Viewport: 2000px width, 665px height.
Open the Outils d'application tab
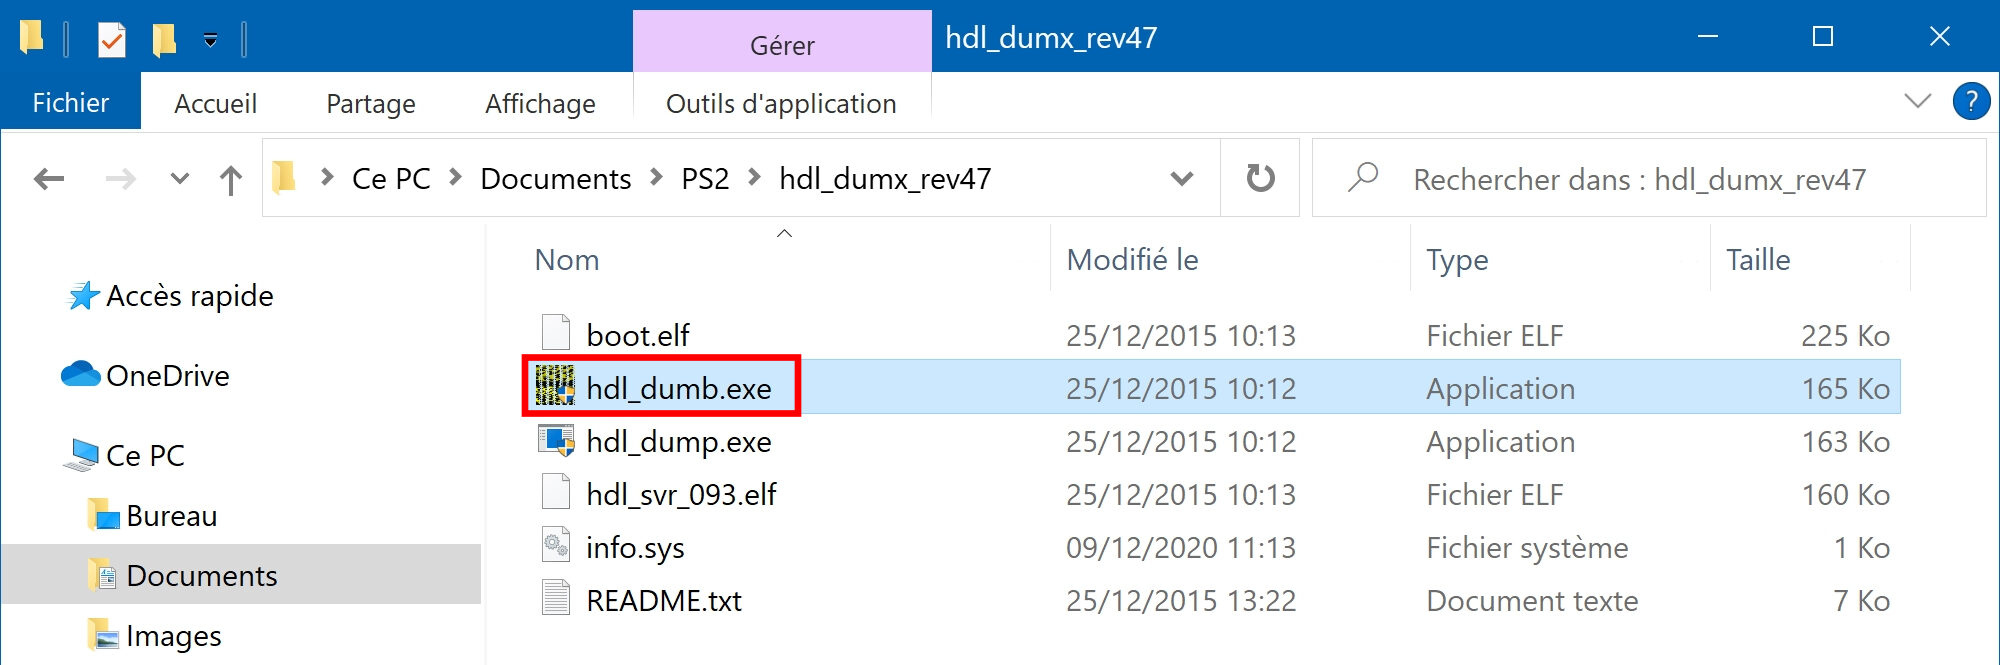781,103
